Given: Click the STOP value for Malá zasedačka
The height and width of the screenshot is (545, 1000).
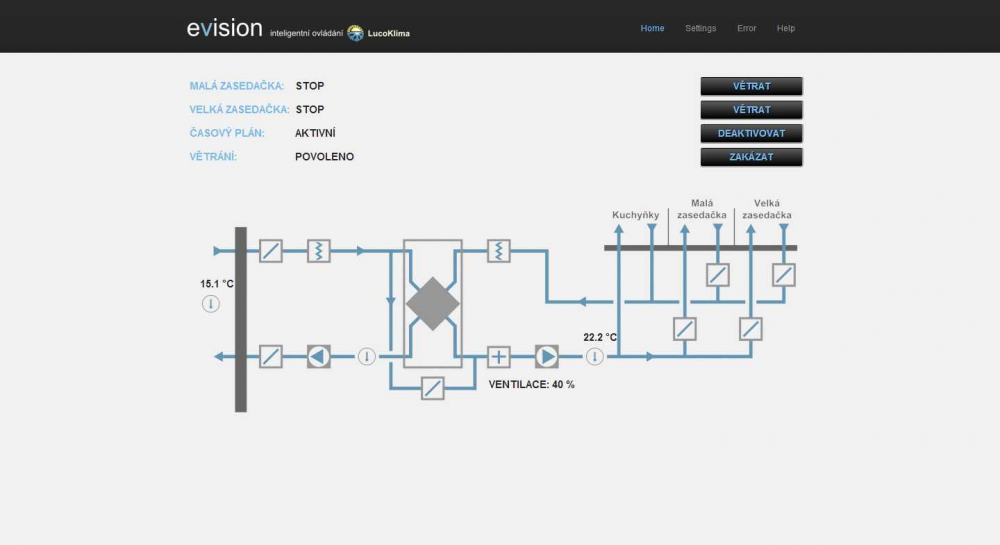Looking at the screenshot, I should (x=310, y=86).
